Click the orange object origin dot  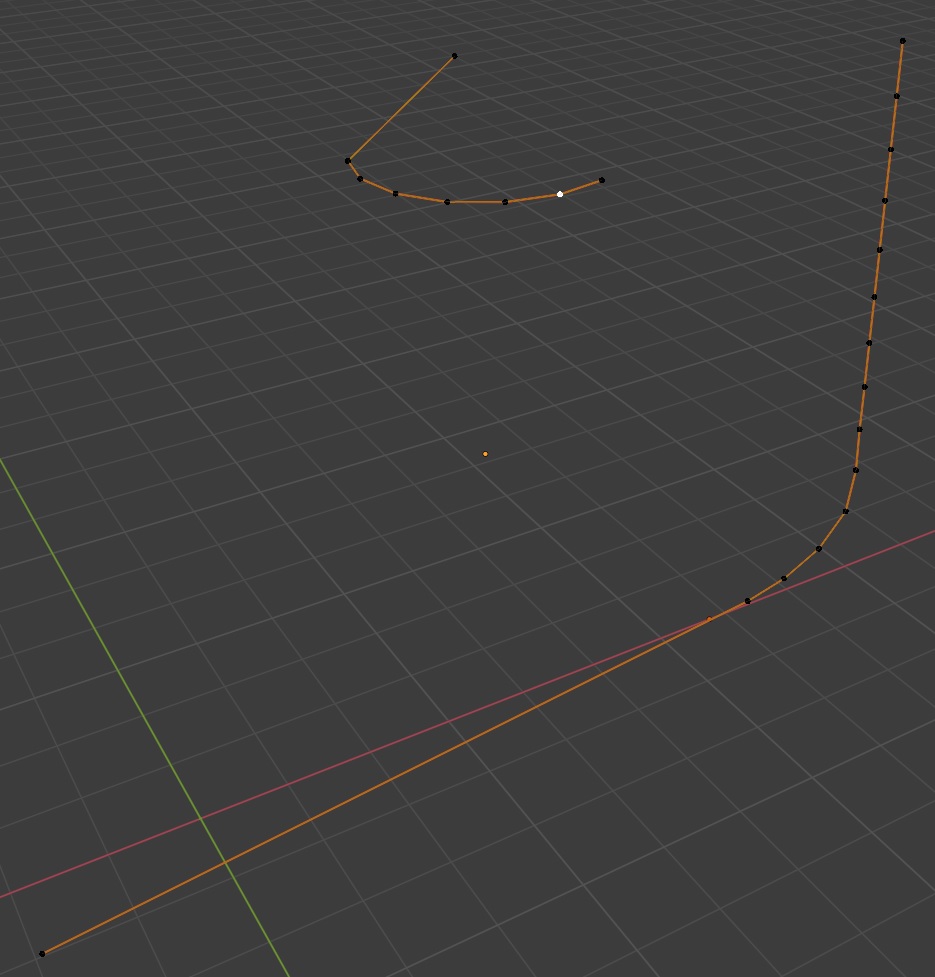pyautogui.click(x=485, y=454)
